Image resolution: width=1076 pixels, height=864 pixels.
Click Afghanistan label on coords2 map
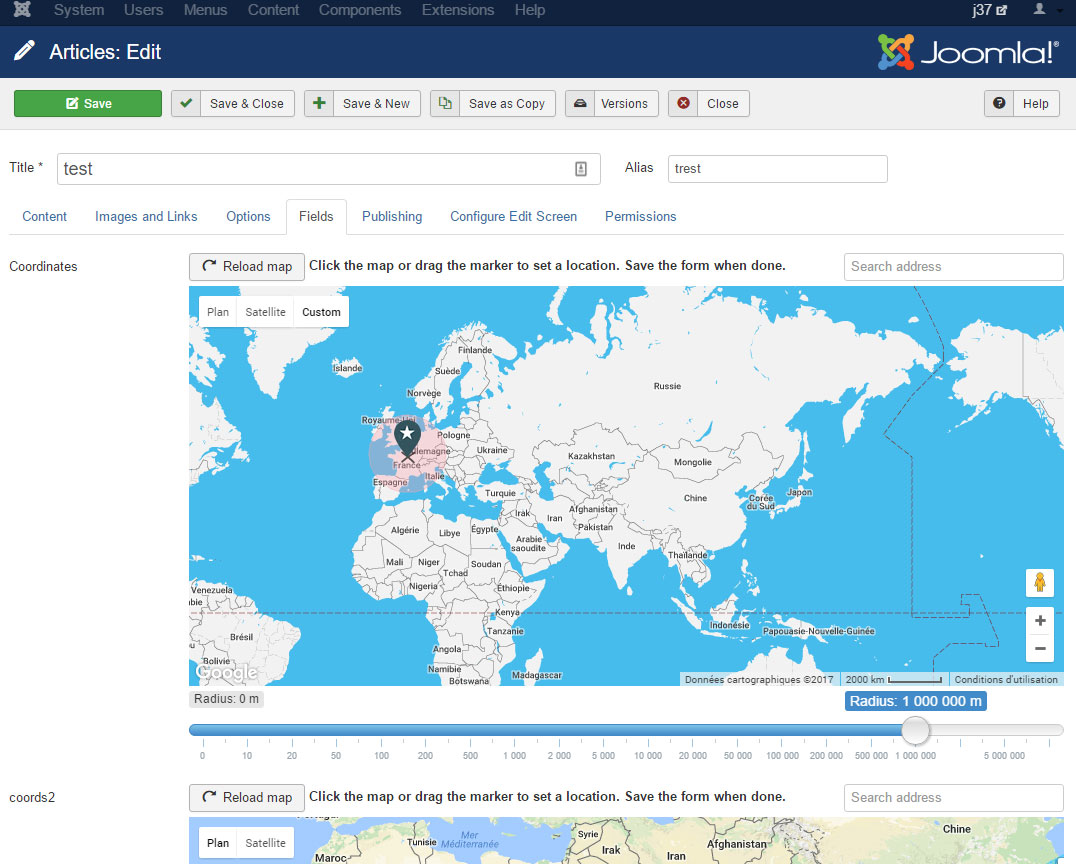[x=736, y=845]
